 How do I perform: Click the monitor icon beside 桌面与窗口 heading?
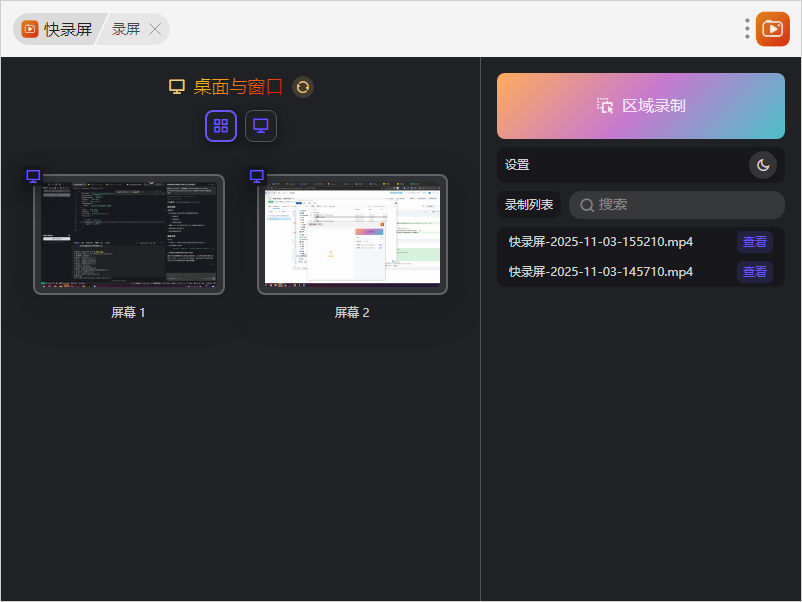point(177,87)
